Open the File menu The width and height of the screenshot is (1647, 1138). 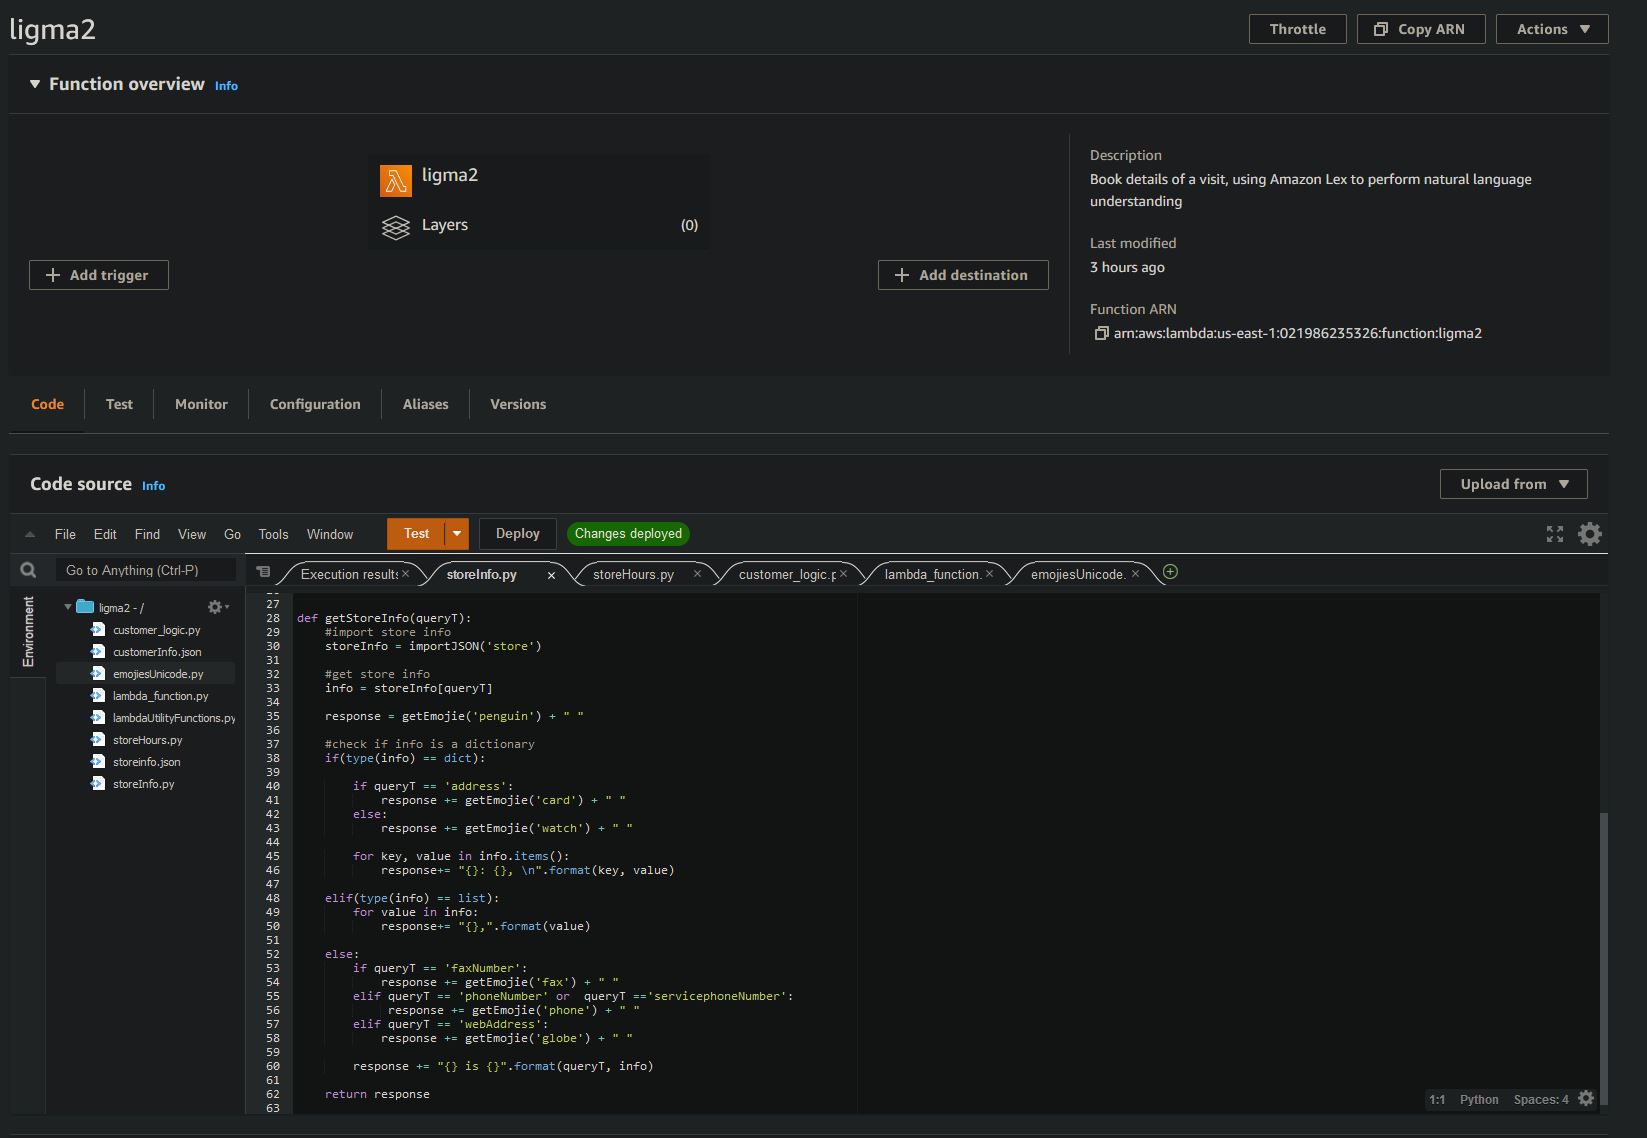tap(65, 534)
